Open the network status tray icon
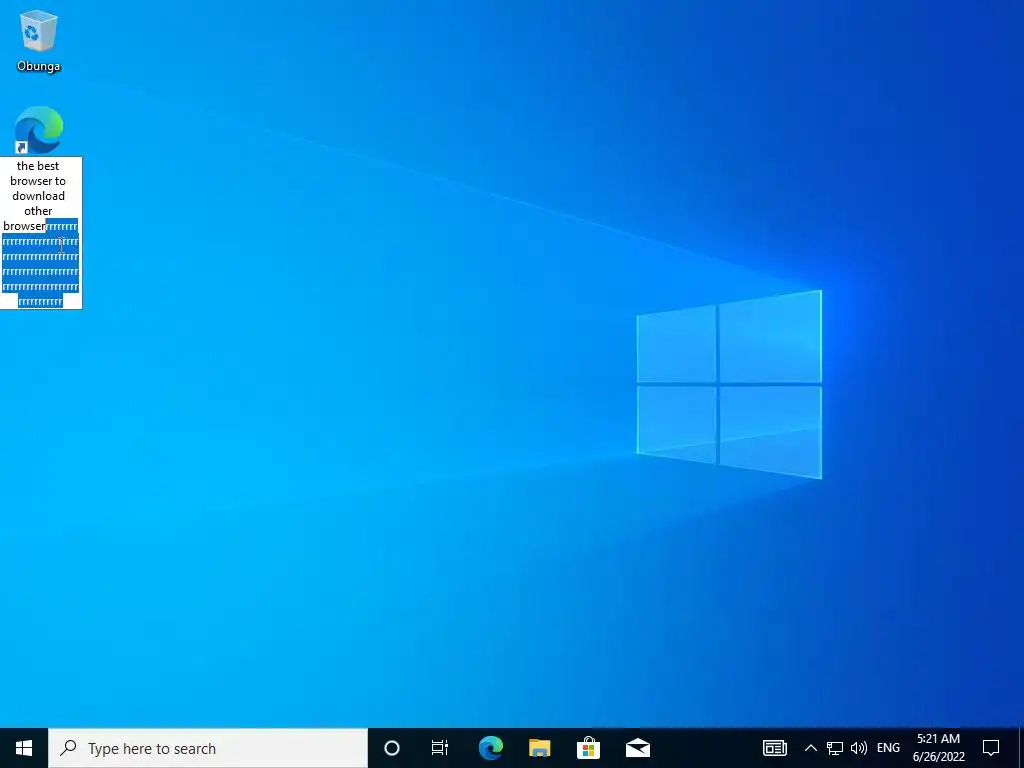This screenshot has height=768, width=1024. (835, 748)
